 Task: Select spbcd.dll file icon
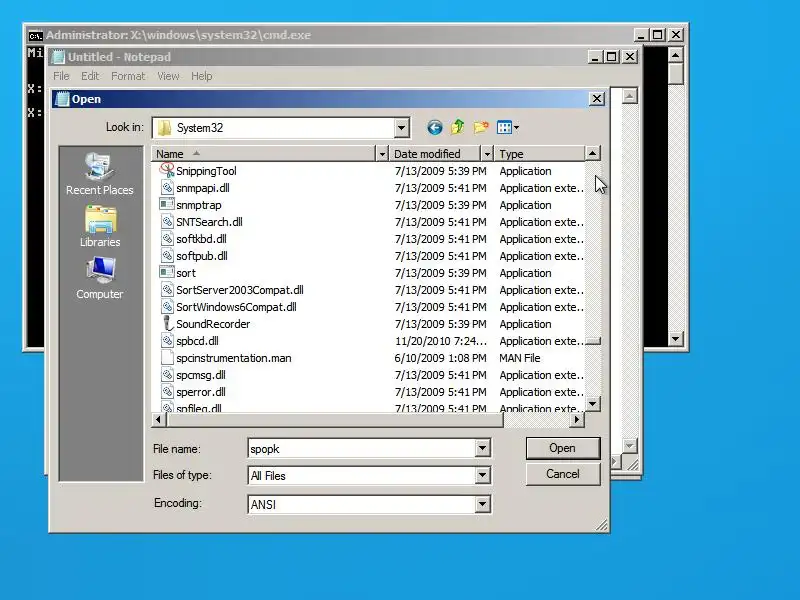pos(167,341)
